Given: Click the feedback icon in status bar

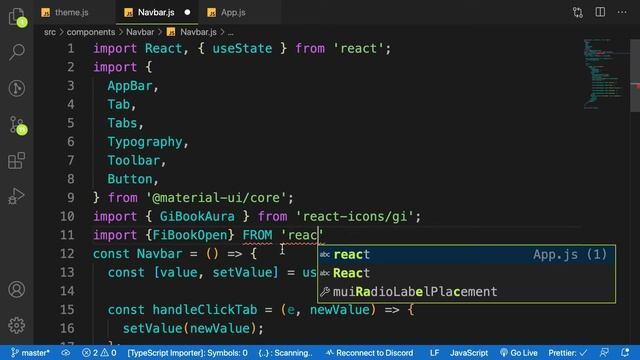Looking at the screenshot, I should click(604, 353).
